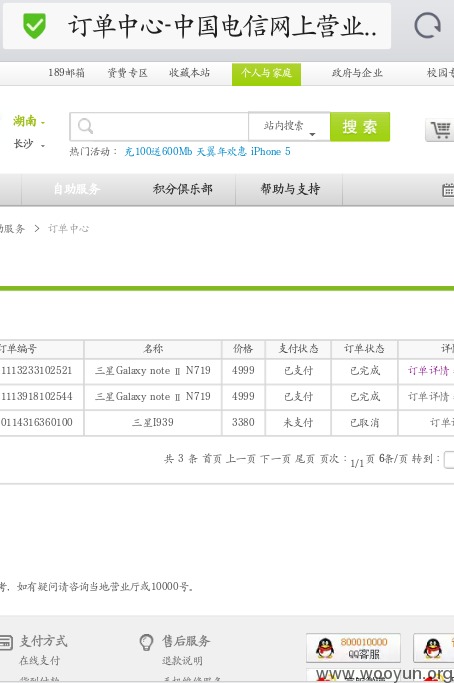Open the 站内搜索 scope dropdown

pos(289,126)
